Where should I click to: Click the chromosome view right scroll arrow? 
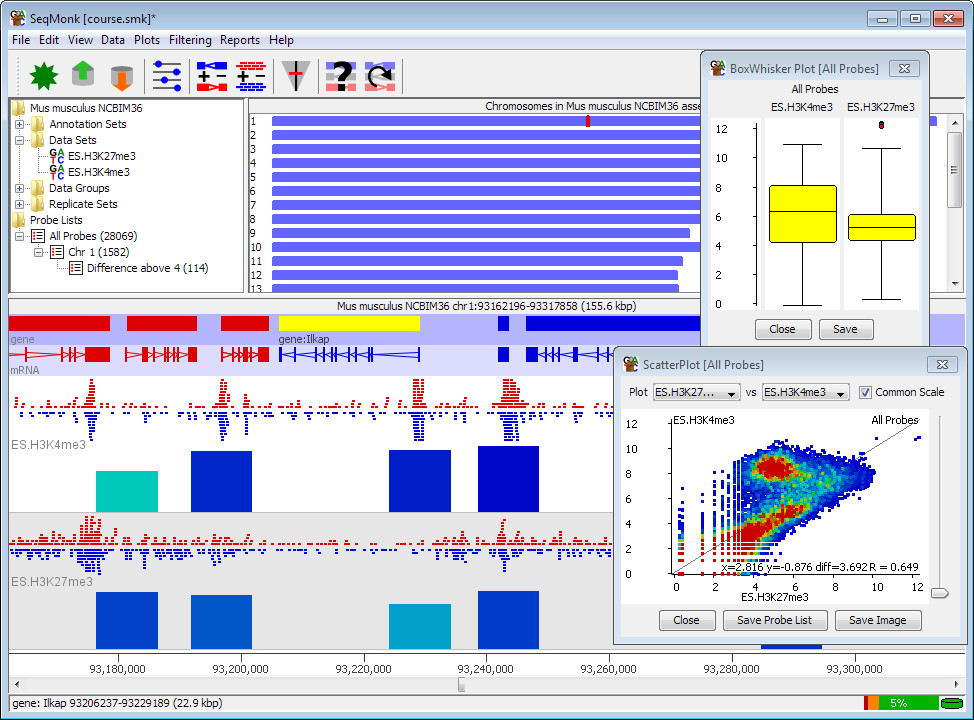(957, 685)
